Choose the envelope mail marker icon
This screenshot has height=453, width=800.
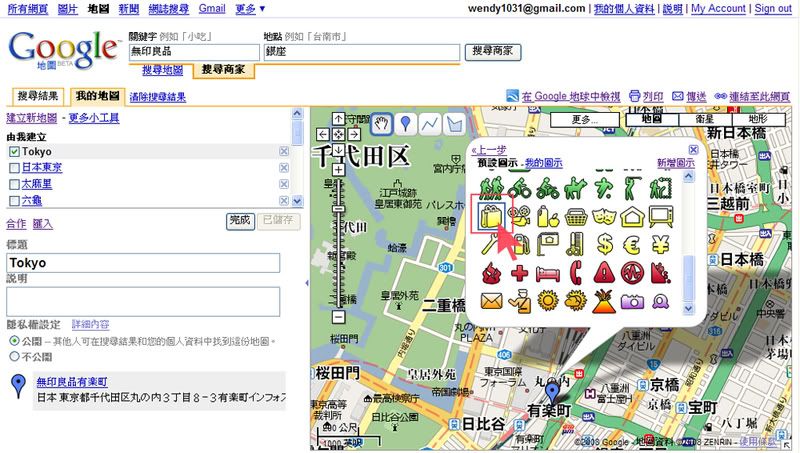click(491, 300)
